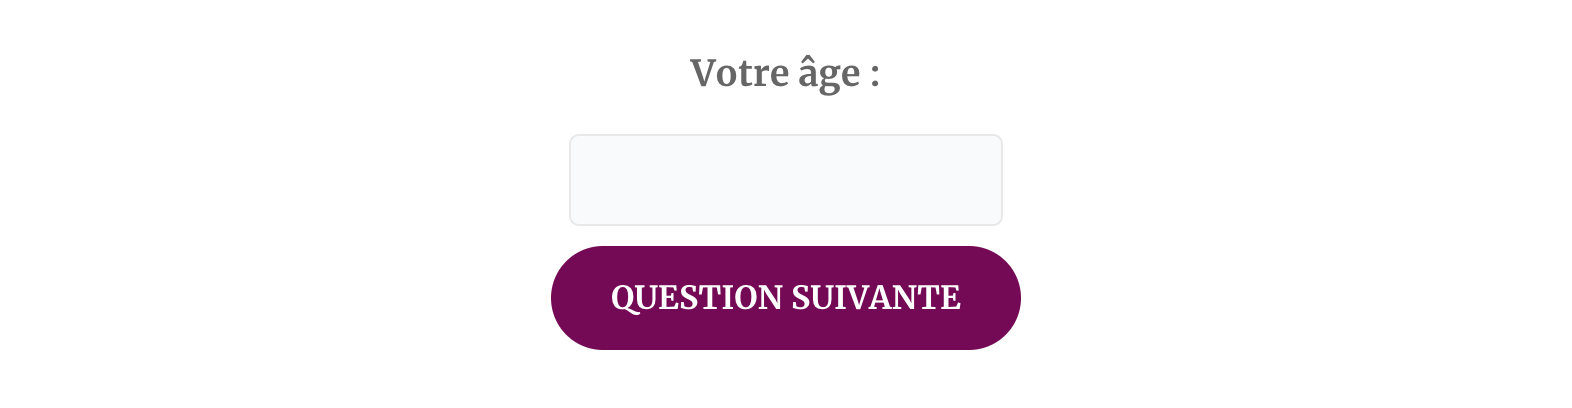Focus the text box under Votre âge
Viewport: 1572px width, 408px height.
click(785, 180)
